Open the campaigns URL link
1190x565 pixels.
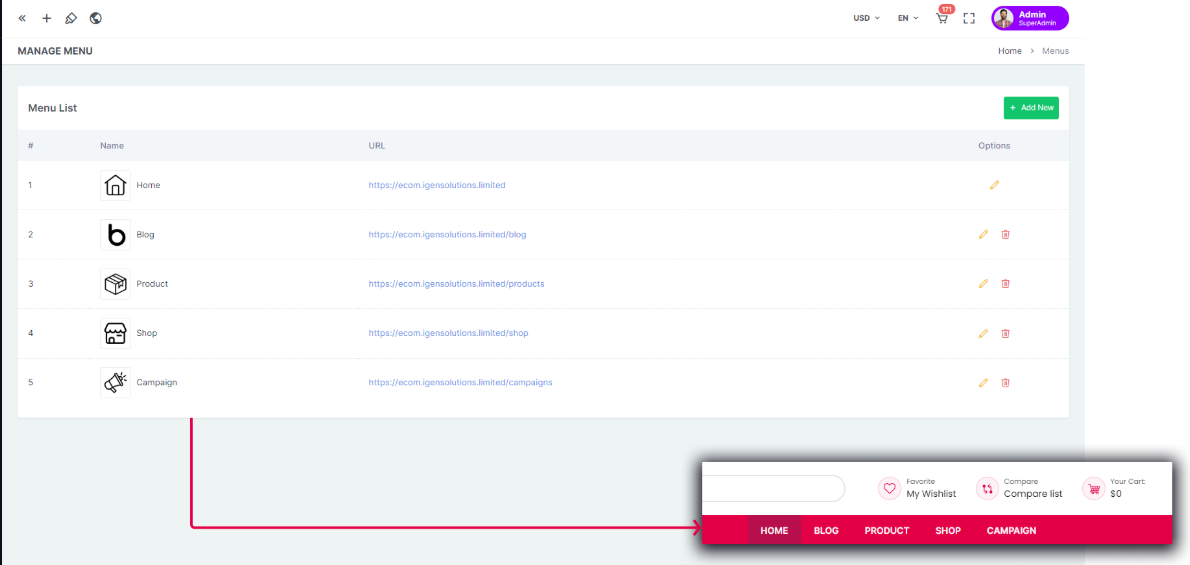click(460, 382)
